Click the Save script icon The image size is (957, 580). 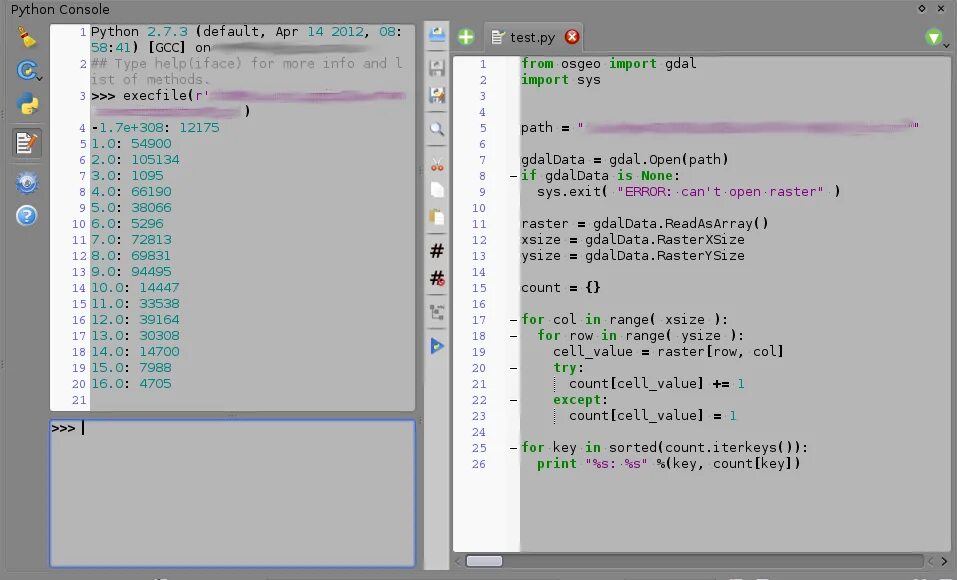[x=436, y=67]
